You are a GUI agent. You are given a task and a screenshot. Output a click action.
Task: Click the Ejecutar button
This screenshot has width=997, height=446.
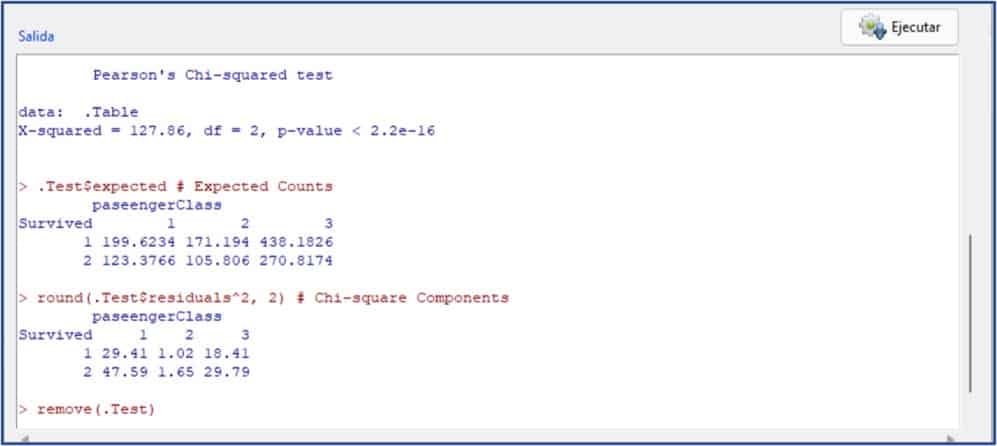pyautogui.click(x=899, y=28)
